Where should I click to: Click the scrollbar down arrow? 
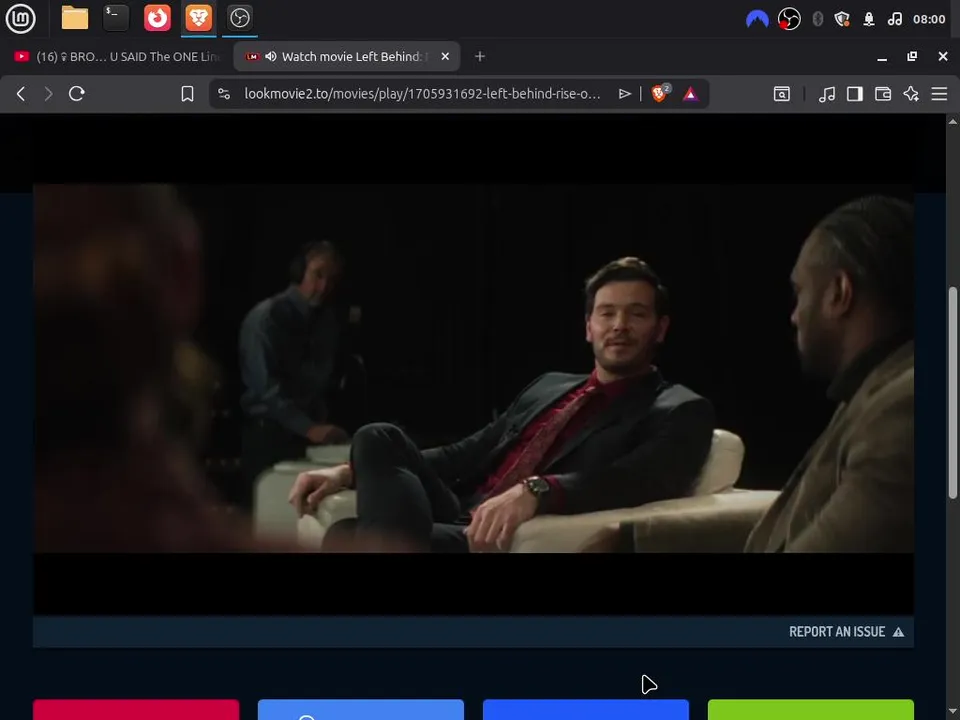(953, 713)
